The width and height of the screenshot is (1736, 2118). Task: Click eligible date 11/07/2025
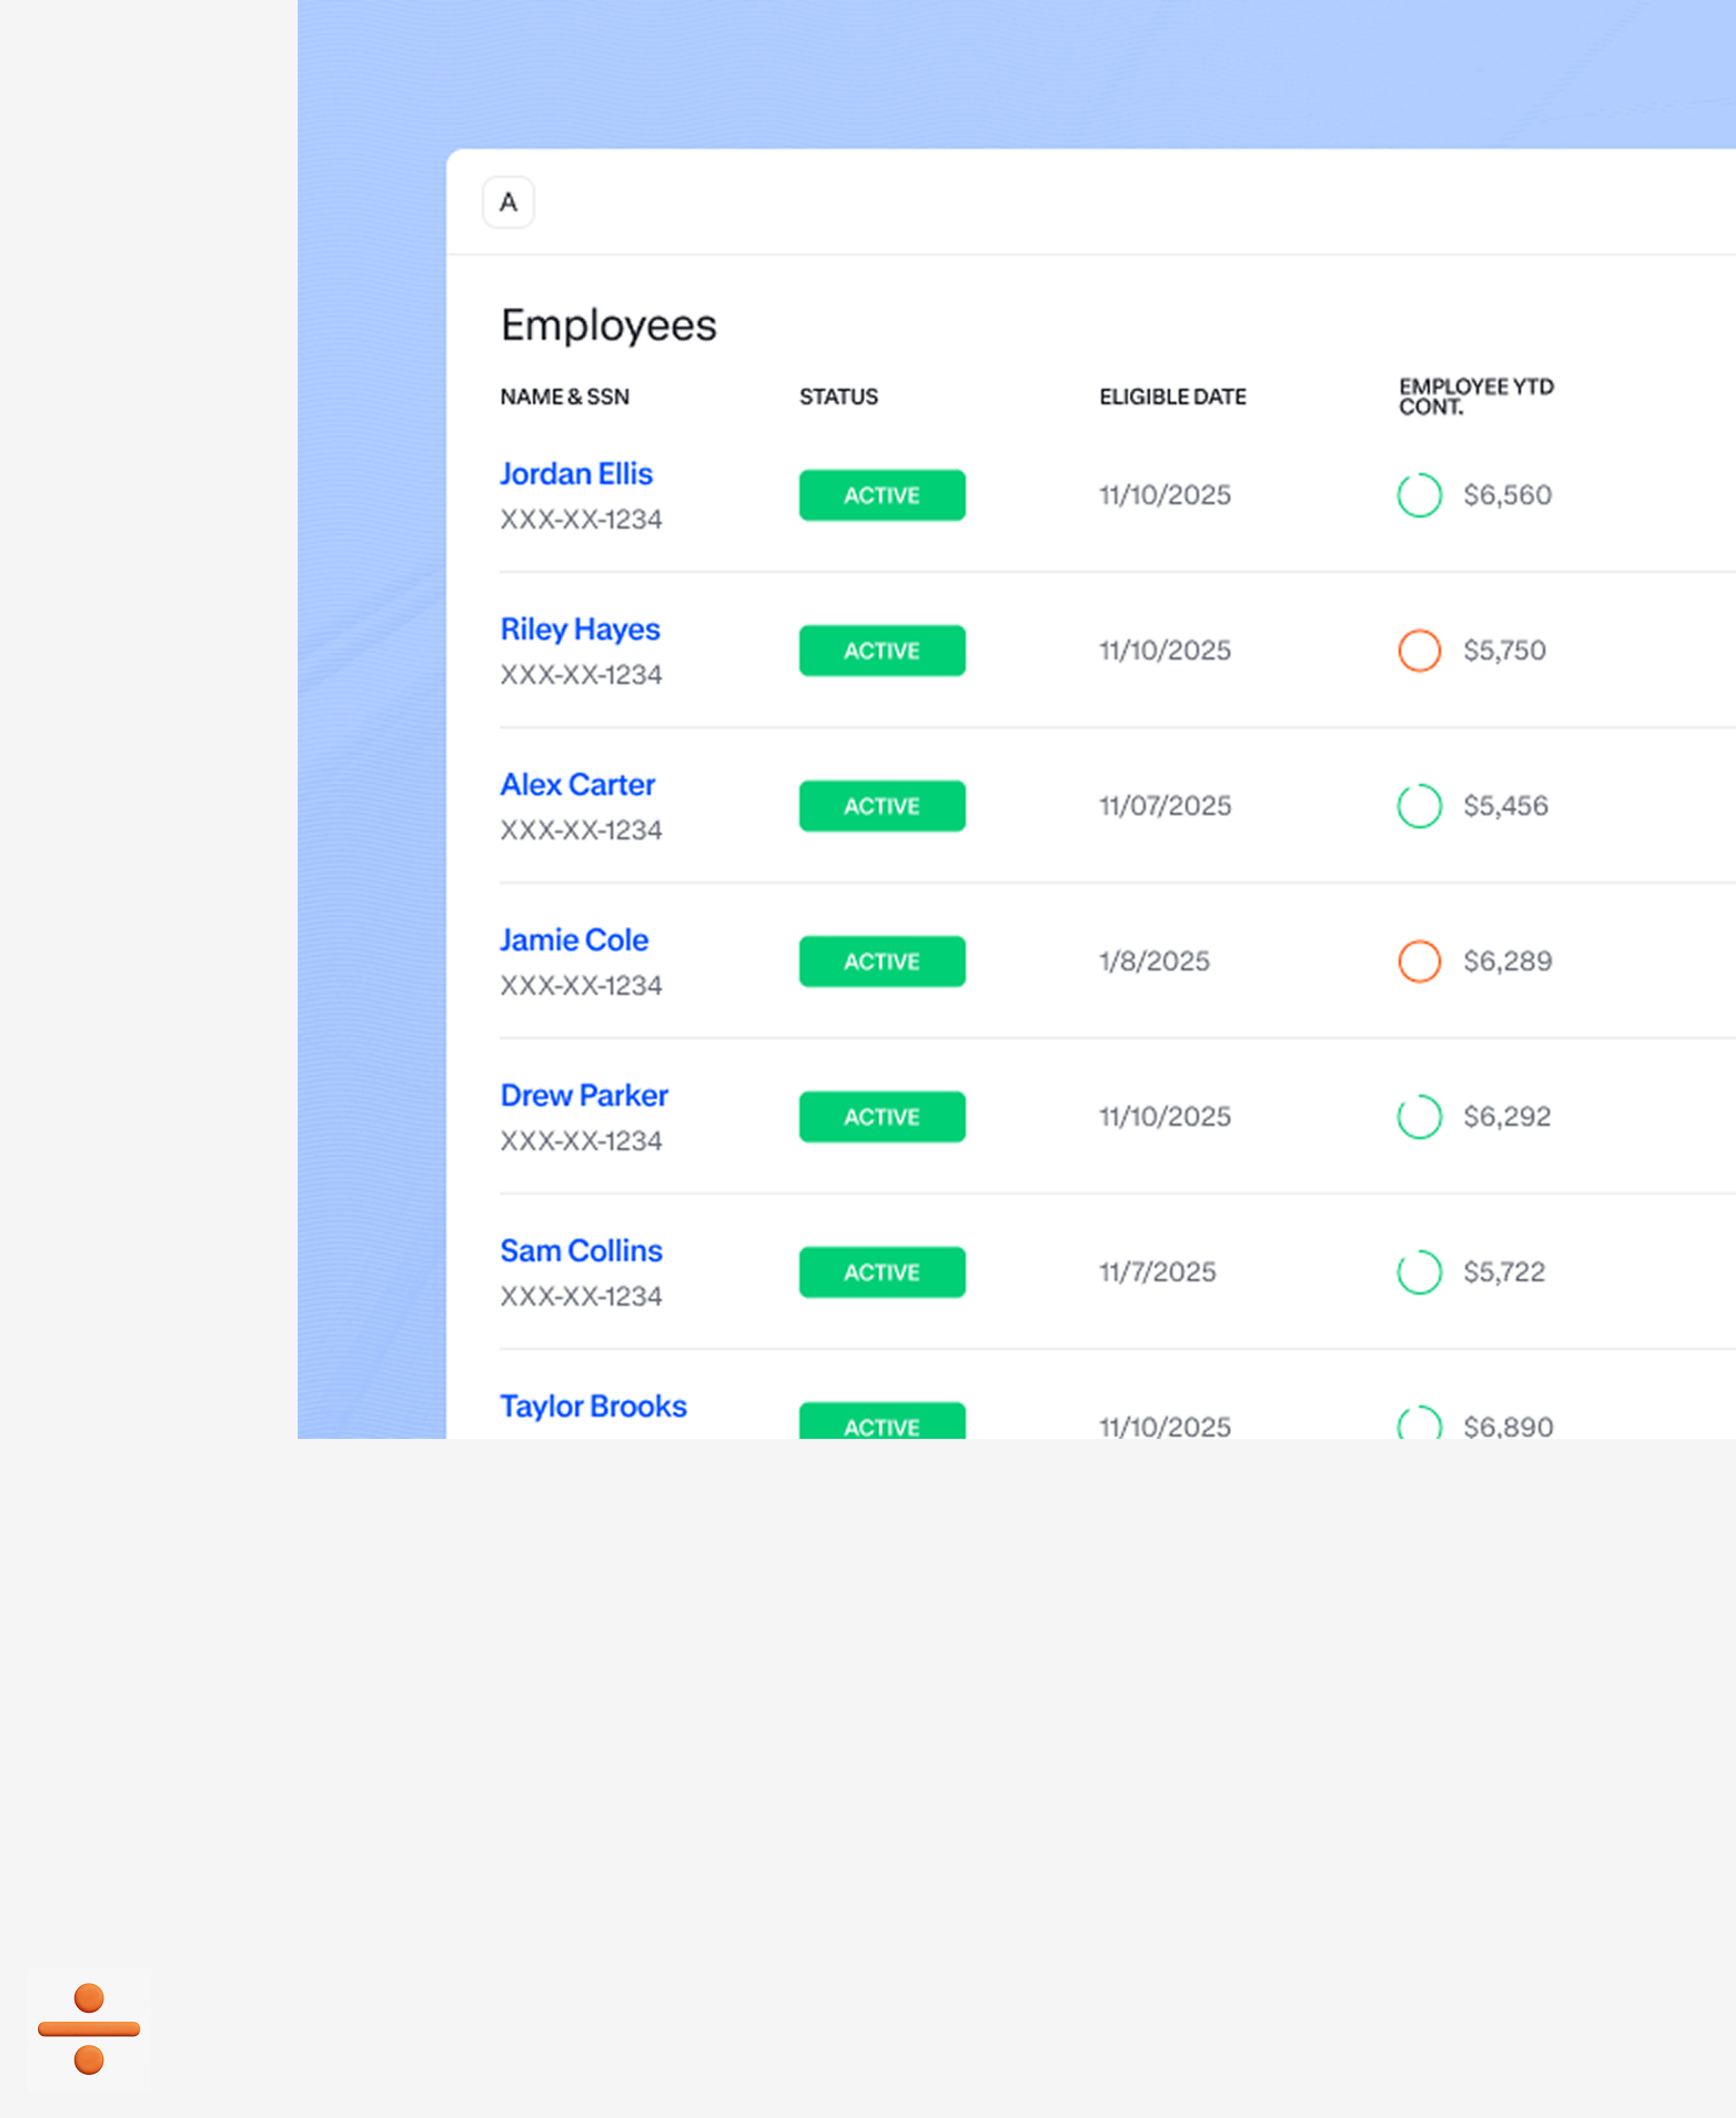click(x=1165, y=806)
